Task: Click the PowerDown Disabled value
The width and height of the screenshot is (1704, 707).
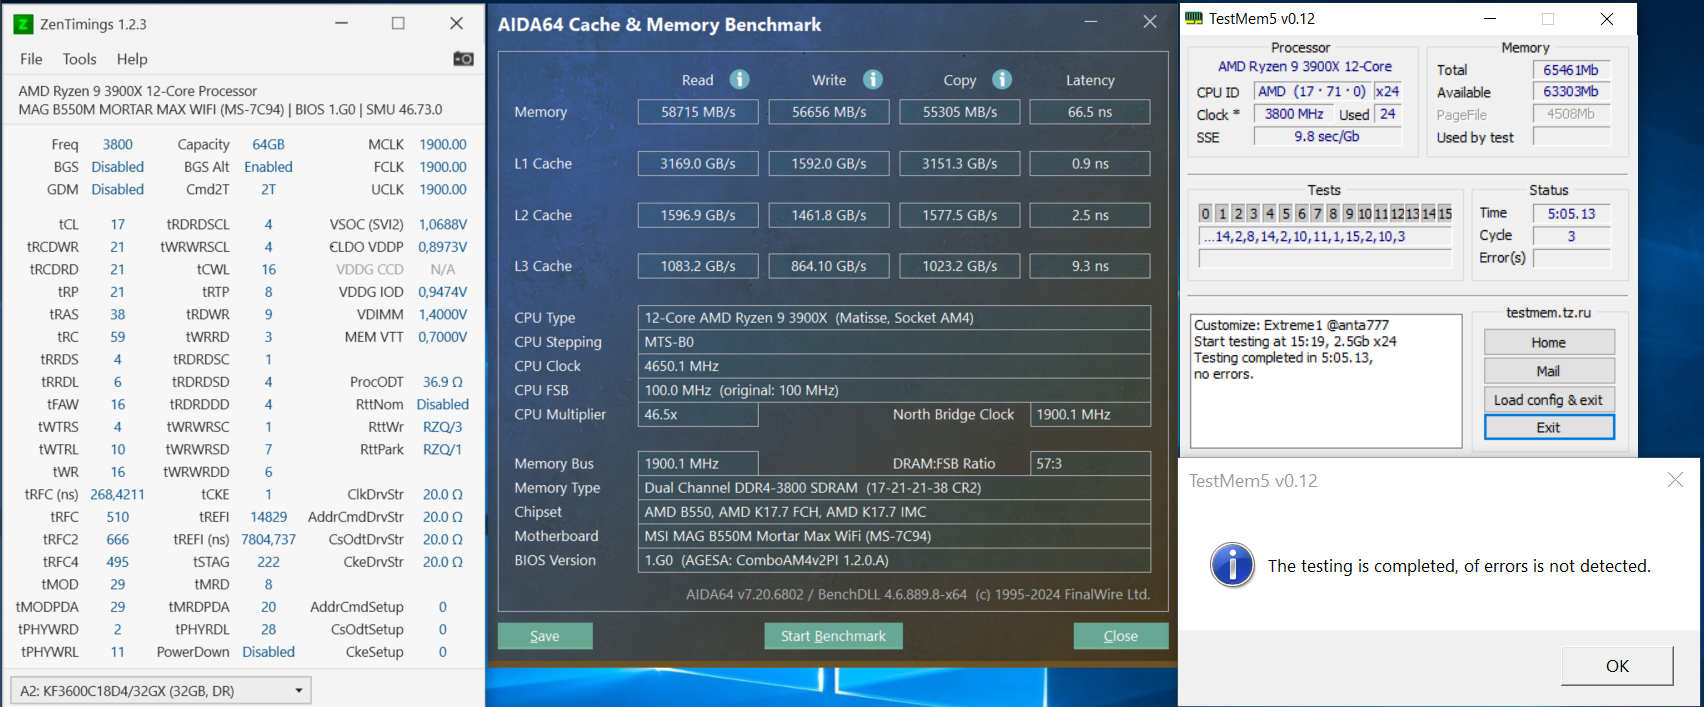Action: (268, 652)
